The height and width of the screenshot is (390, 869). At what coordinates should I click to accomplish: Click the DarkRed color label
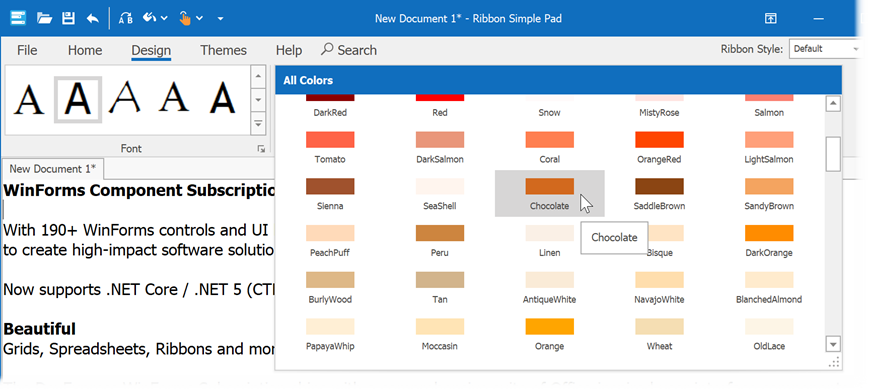point(330,112)
